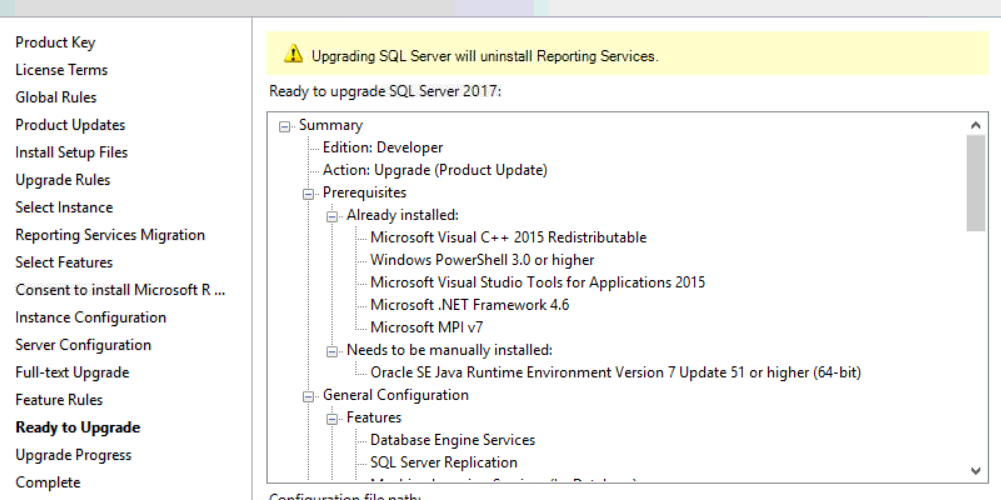Collapse the Needs to be manually installed node
Screen dimensions: 1001x500
(333, 351)
